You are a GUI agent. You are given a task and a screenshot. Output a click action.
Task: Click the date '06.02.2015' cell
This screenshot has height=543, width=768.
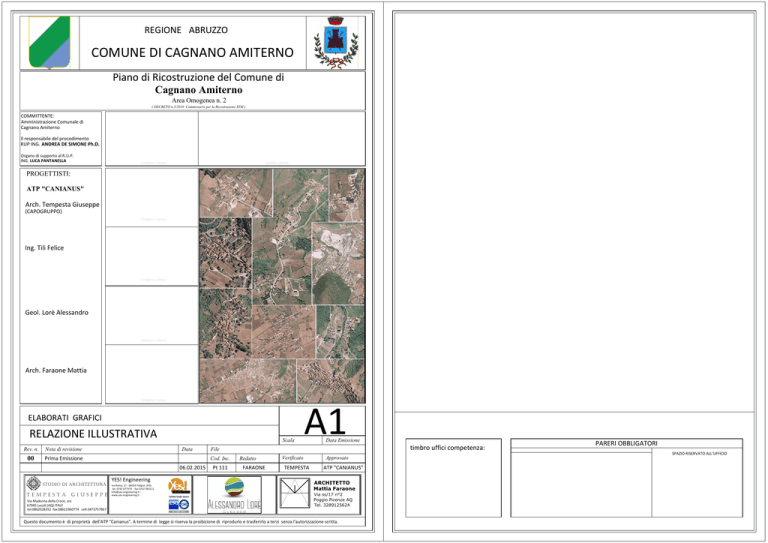(x=192, y=468)
